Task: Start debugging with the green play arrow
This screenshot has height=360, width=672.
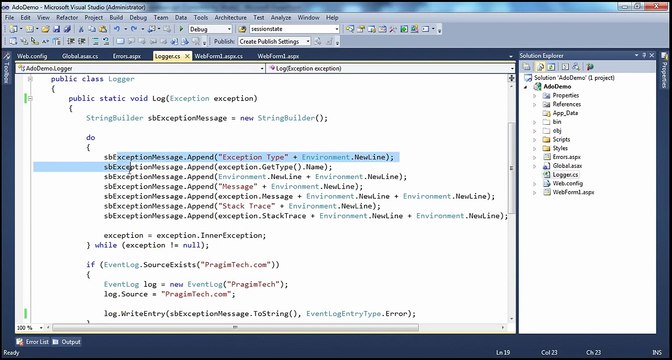Action: point(181,29)
